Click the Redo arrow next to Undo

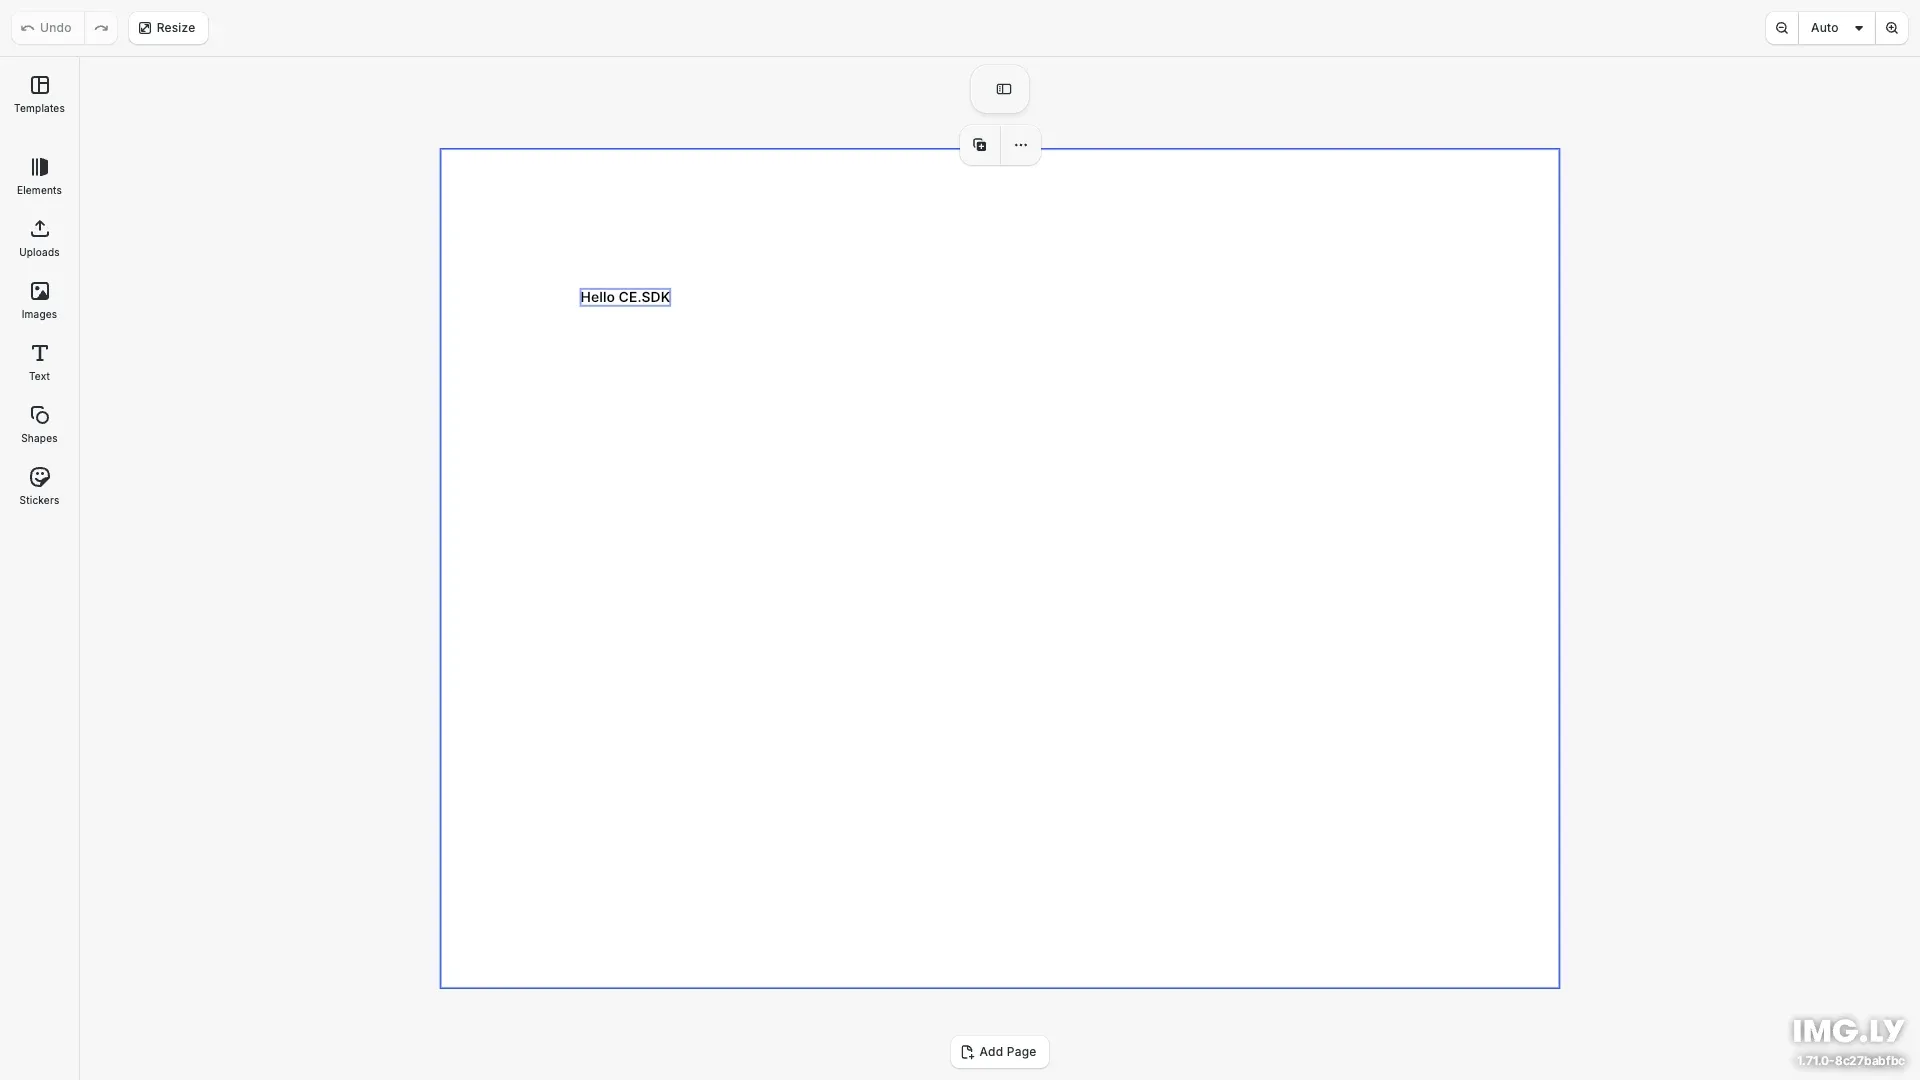pos(101,28)
